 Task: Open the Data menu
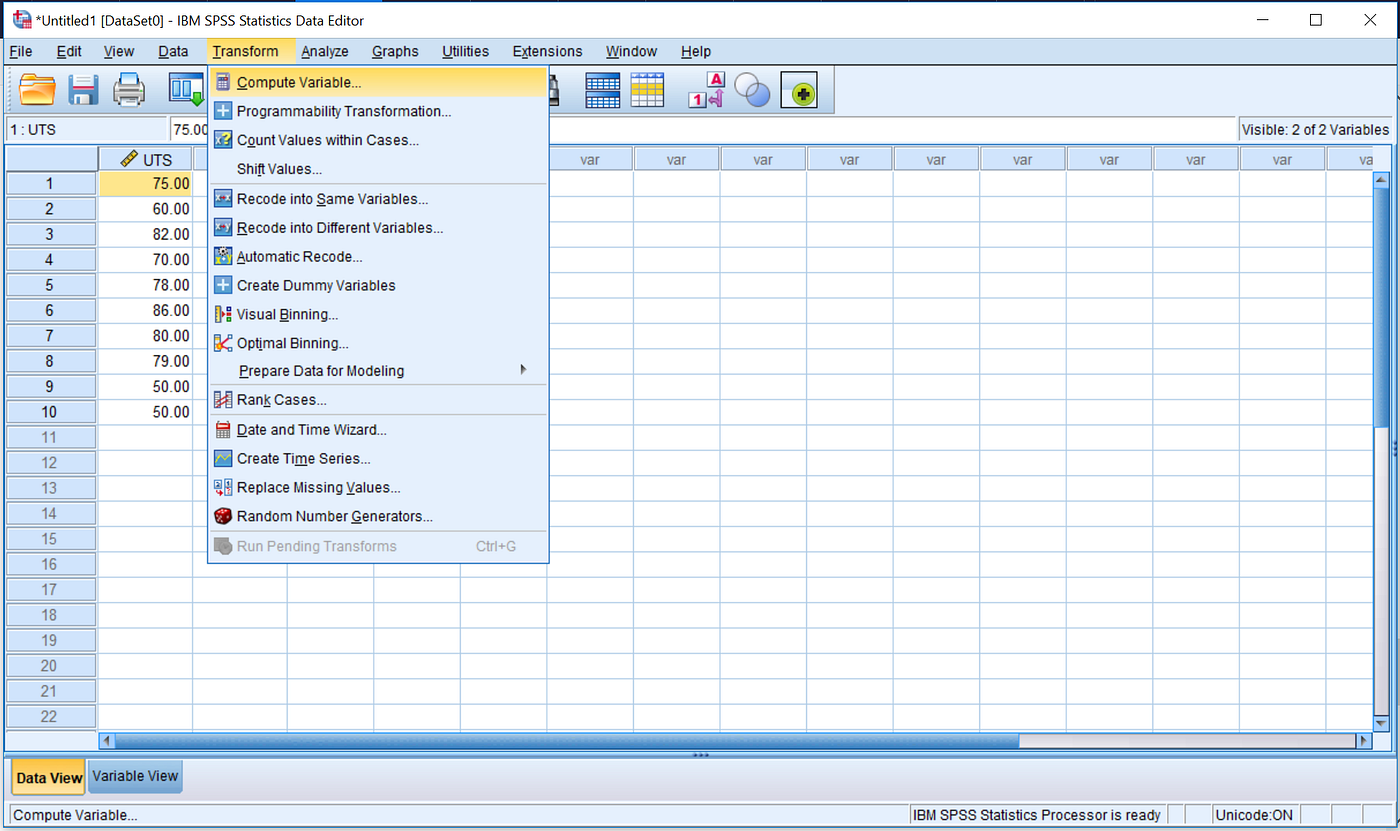coord(173,51)
